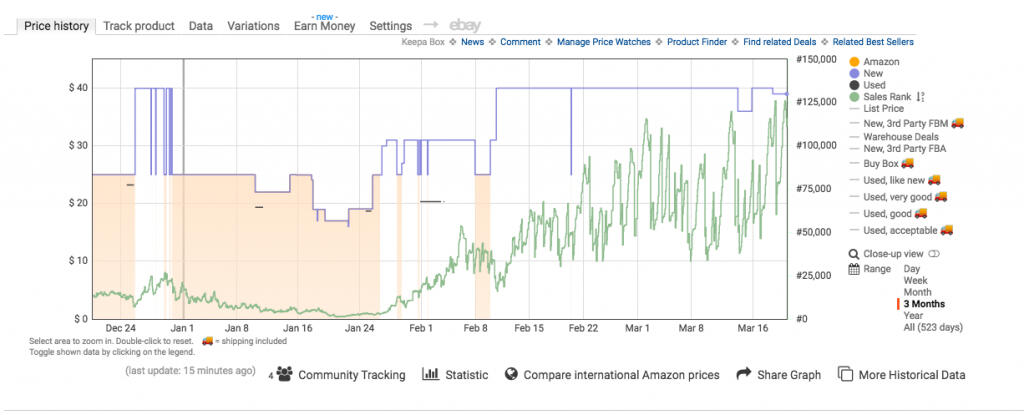
Task: Click the Share Graph arrow icon
Action: coord(743,374)
